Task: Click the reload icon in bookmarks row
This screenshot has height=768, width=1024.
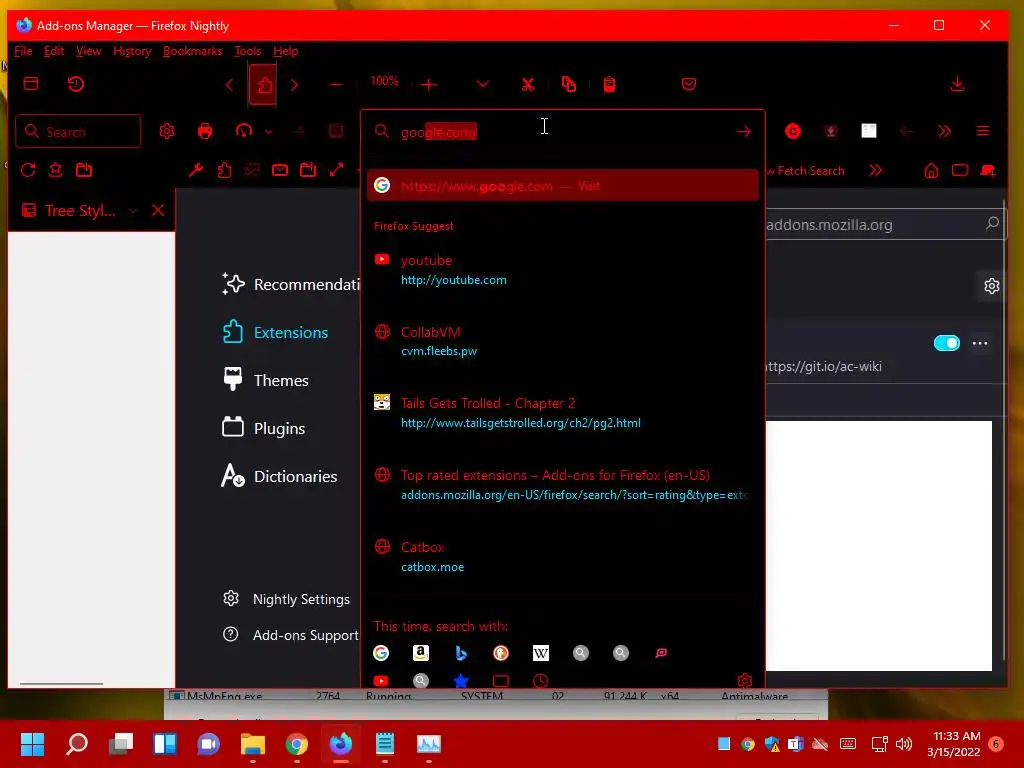Action: tap(28, 170)
